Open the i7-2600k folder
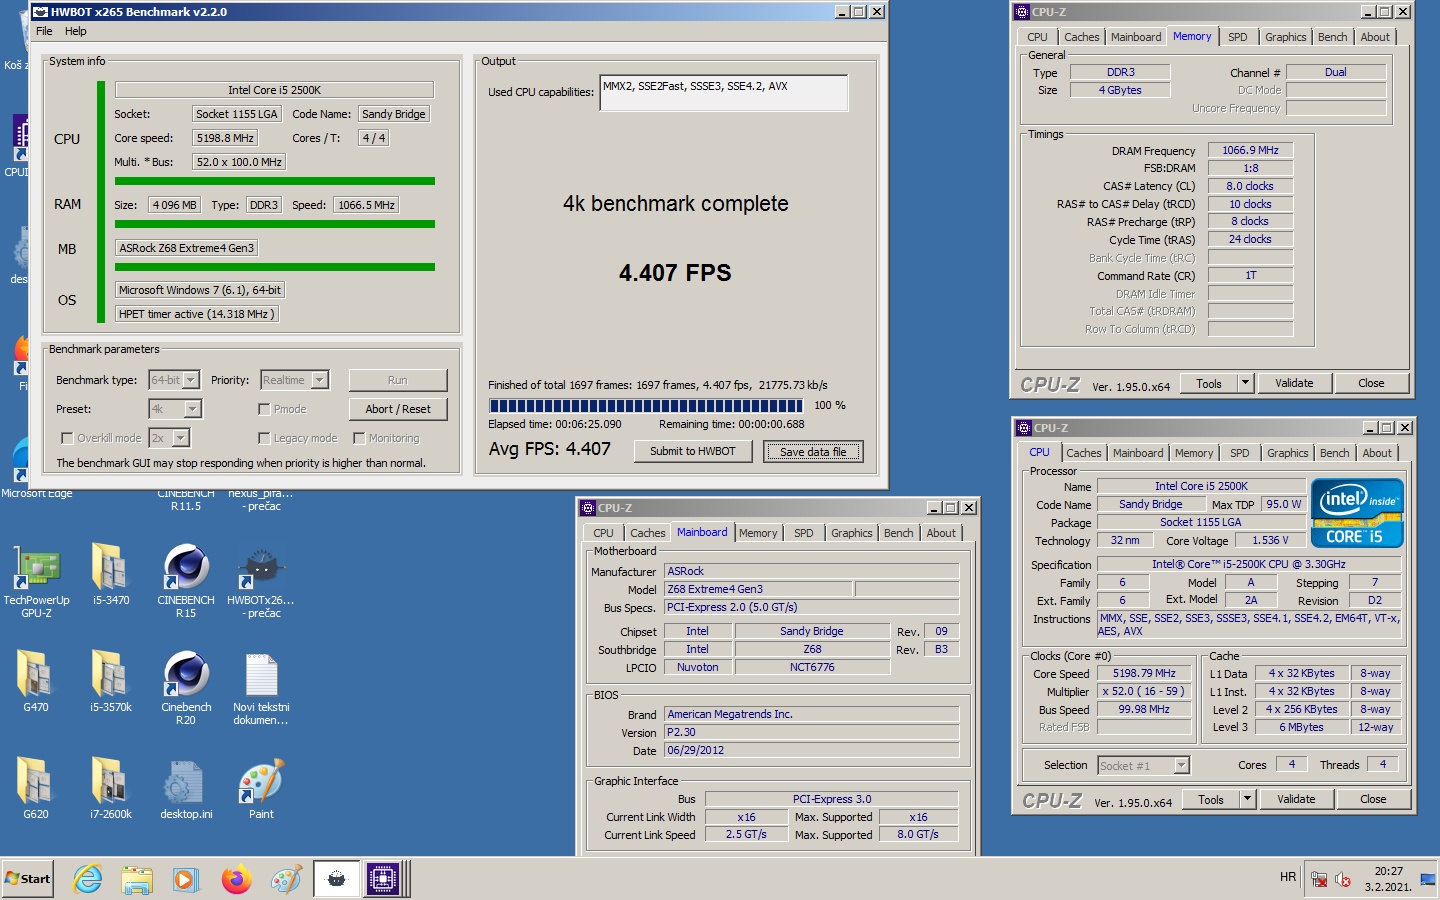This screenshot has width=1440, height=900. [x=111, y=789]
